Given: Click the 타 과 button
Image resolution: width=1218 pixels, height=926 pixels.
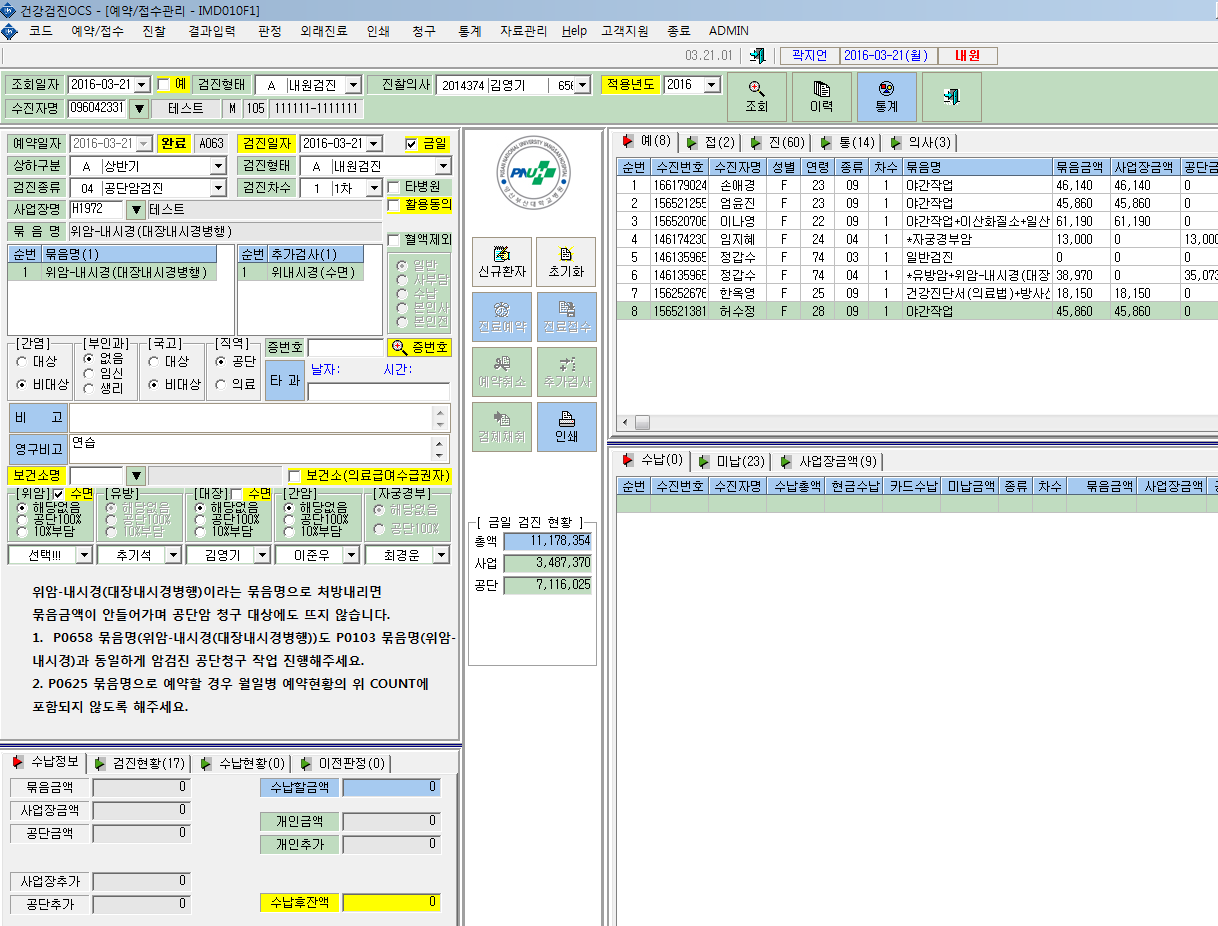Looking at the screenshot, I should click(x=285, y=380).
